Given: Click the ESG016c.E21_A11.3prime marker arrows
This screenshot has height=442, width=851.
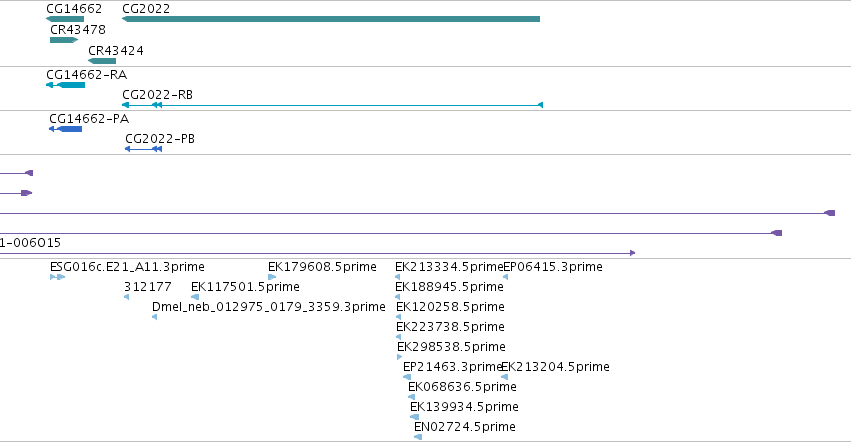Looking at the screenshot, I should [58, 277].
